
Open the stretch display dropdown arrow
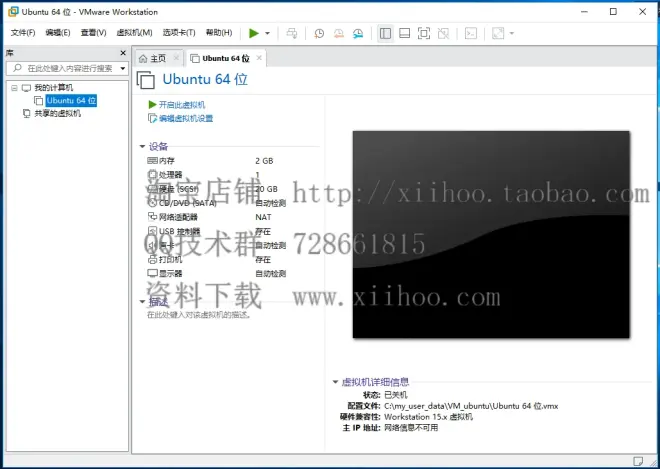pos(512,33)
